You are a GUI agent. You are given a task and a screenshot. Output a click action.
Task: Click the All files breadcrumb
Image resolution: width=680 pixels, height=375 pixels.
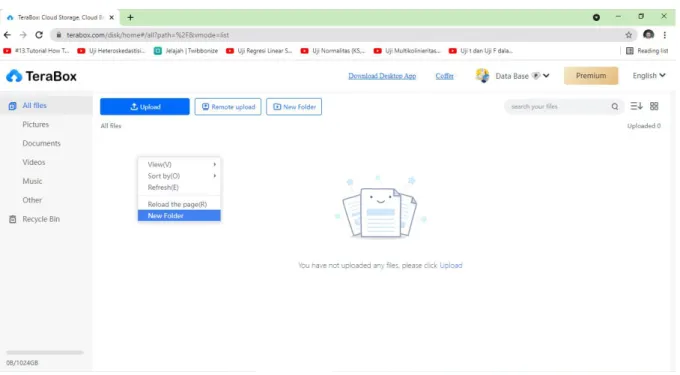click(111, 126)
